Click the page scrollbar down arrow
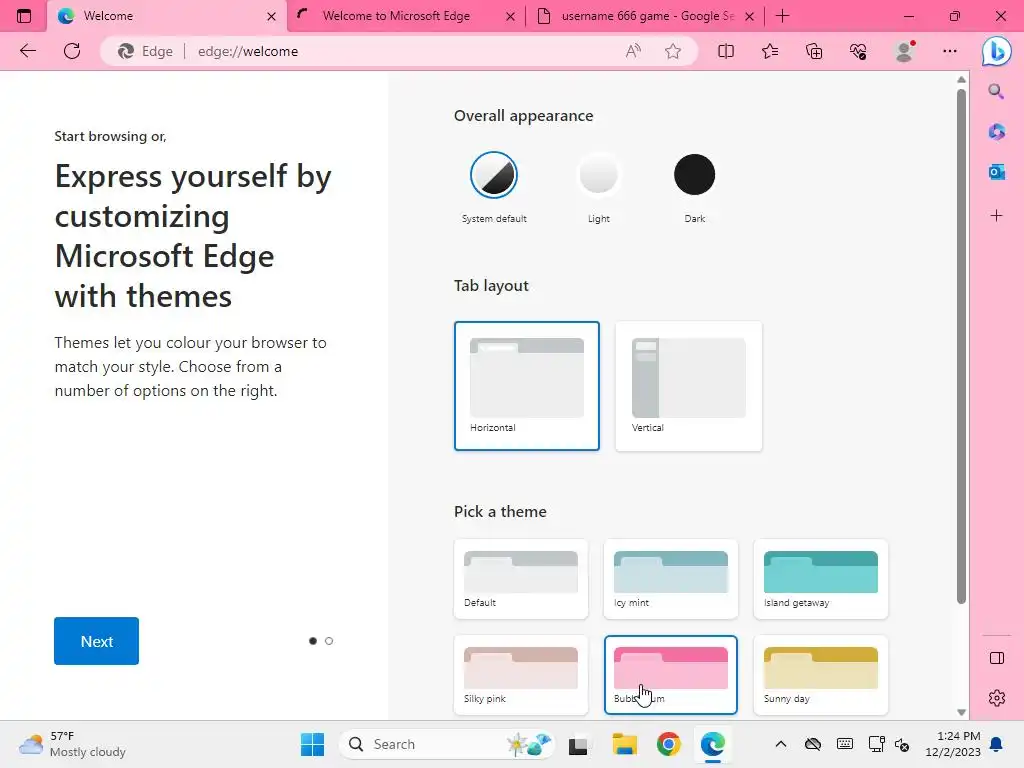 [961, 712]
